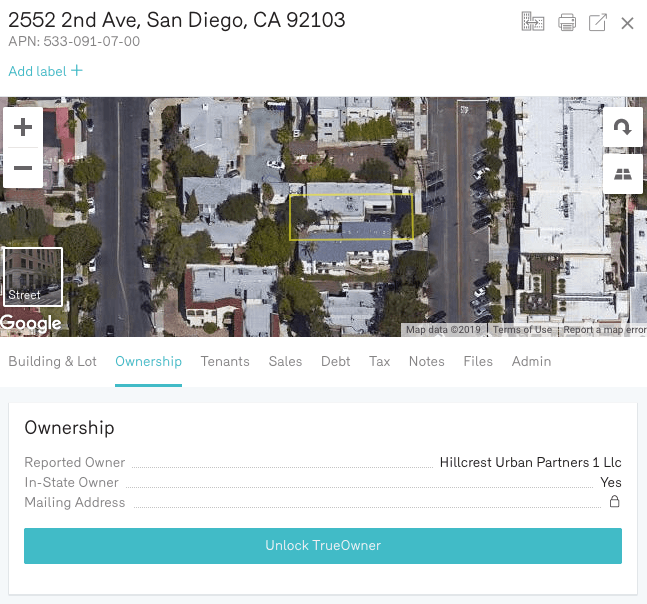The width and height of the screenshot is (647, 604).
Task: Click the compare properties building icon
Action: pos(533,22)
